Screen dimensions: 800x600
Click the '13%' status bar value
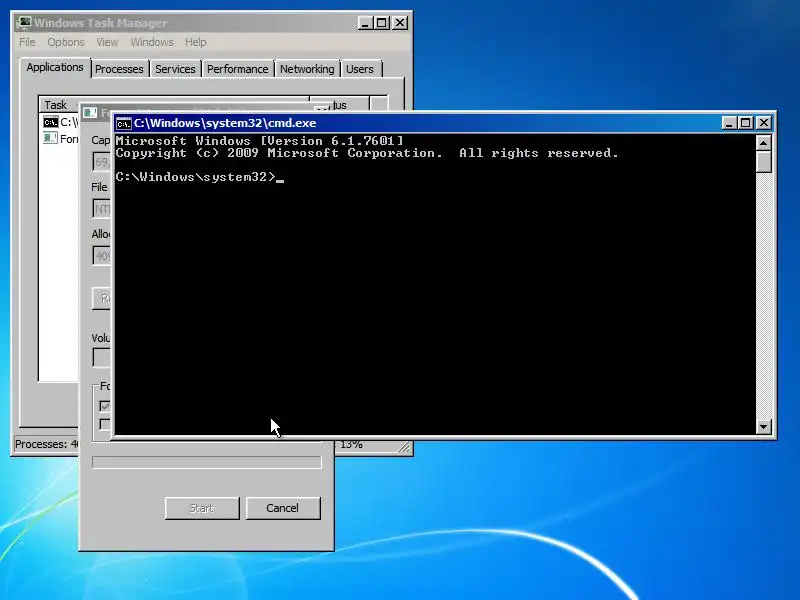351,444
